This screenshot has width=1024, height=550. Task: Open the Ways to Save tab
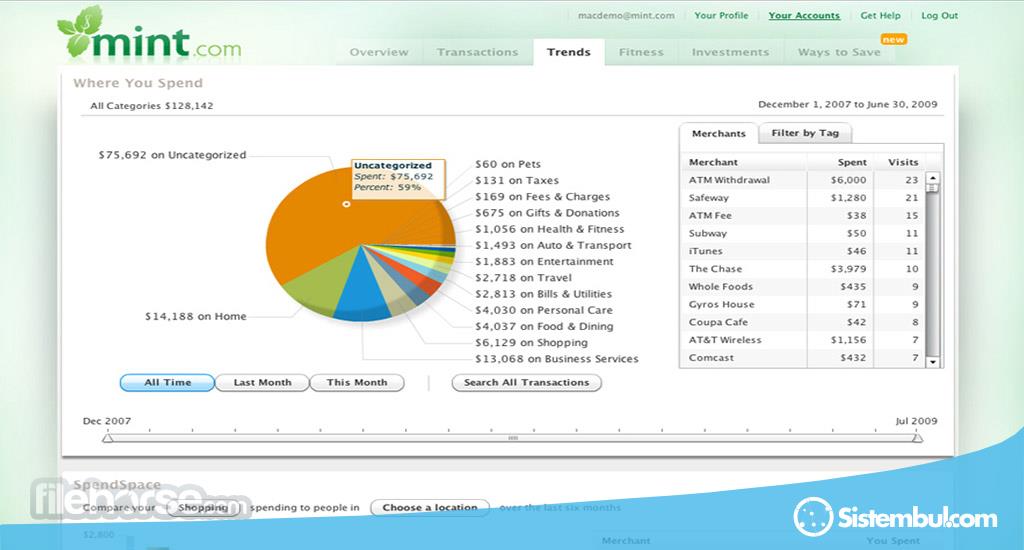[x=839, y=52]
